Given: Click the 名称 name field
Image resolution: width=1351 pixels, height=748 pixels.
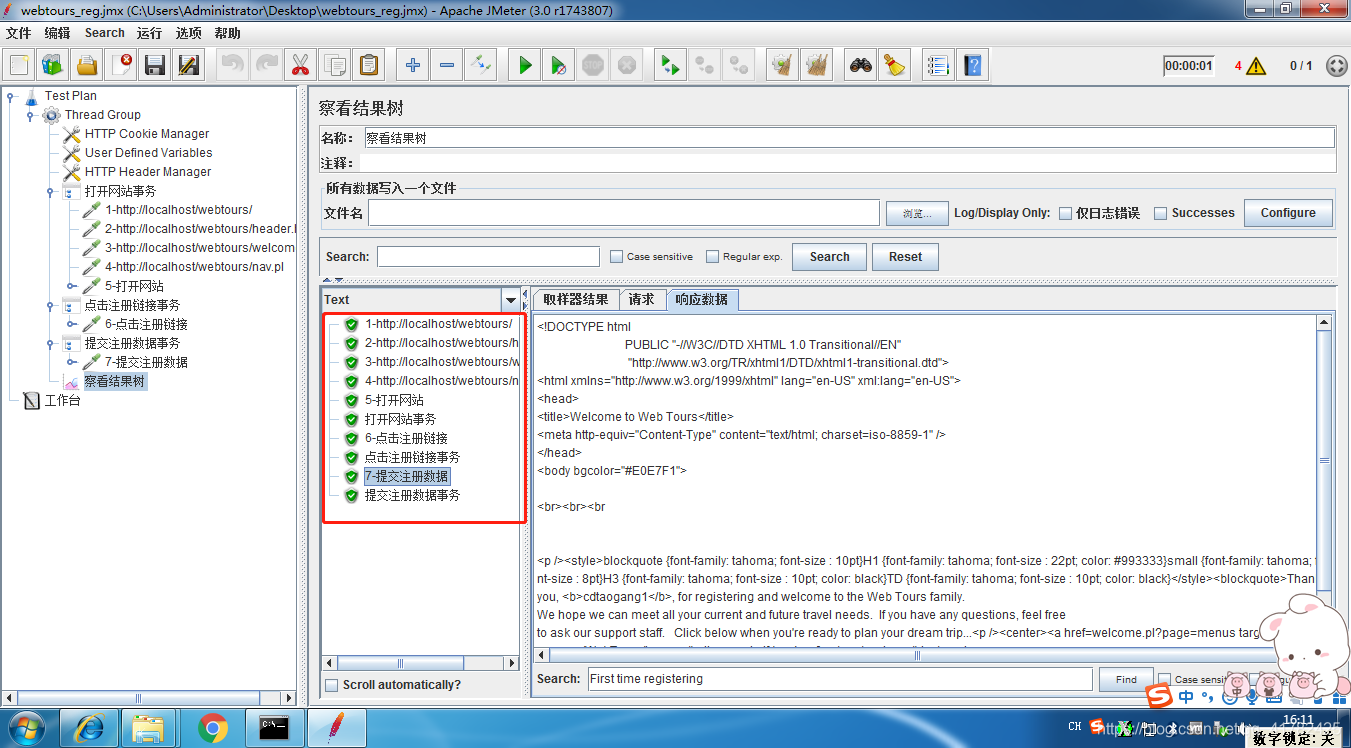Looking at the screenshot, I should 848,138.
